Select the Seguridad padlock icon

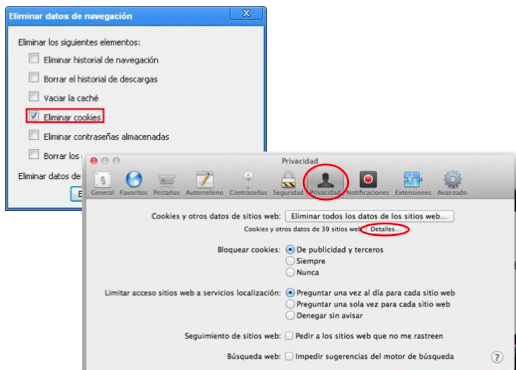[288, 183]
